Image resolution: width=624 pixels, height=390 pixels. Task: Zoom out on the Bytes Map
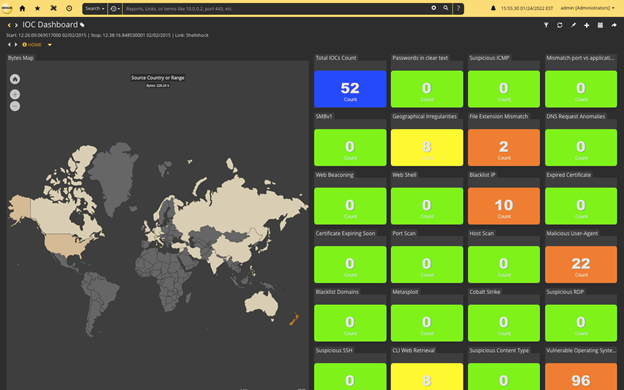click(x=15, y=106)
